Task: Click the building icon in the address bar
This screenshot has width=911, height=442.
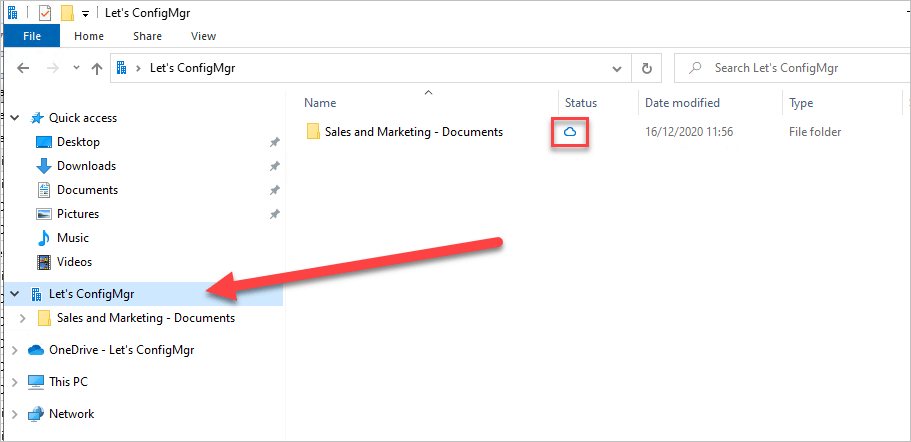Action: click(121, 68)
